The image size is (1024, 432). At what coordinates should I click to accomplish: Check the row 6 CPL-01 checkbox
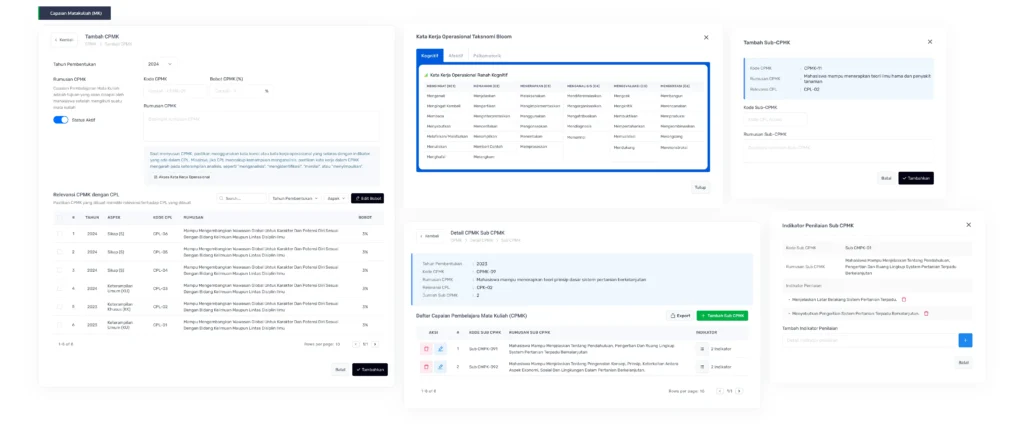point(60,324)
